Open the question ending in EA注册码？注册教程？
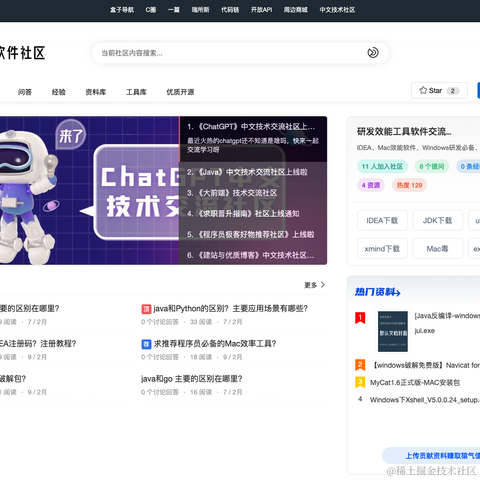 [x=38, y=344]
